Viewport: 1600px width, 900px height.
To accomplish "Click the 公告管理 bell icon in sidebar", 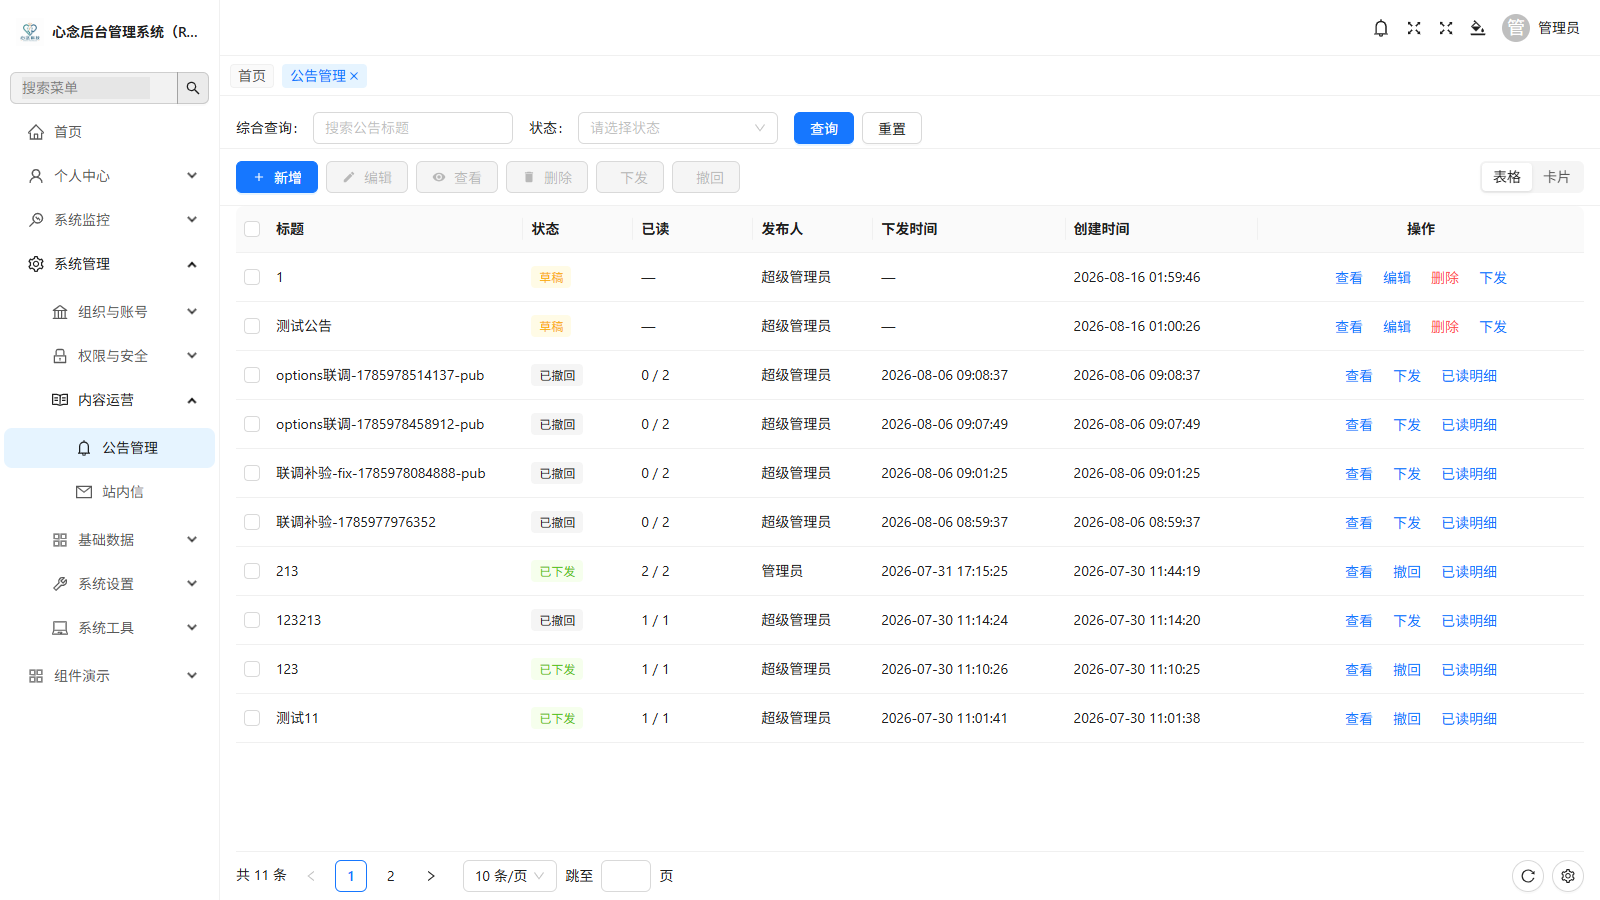I will pos(84,448).
